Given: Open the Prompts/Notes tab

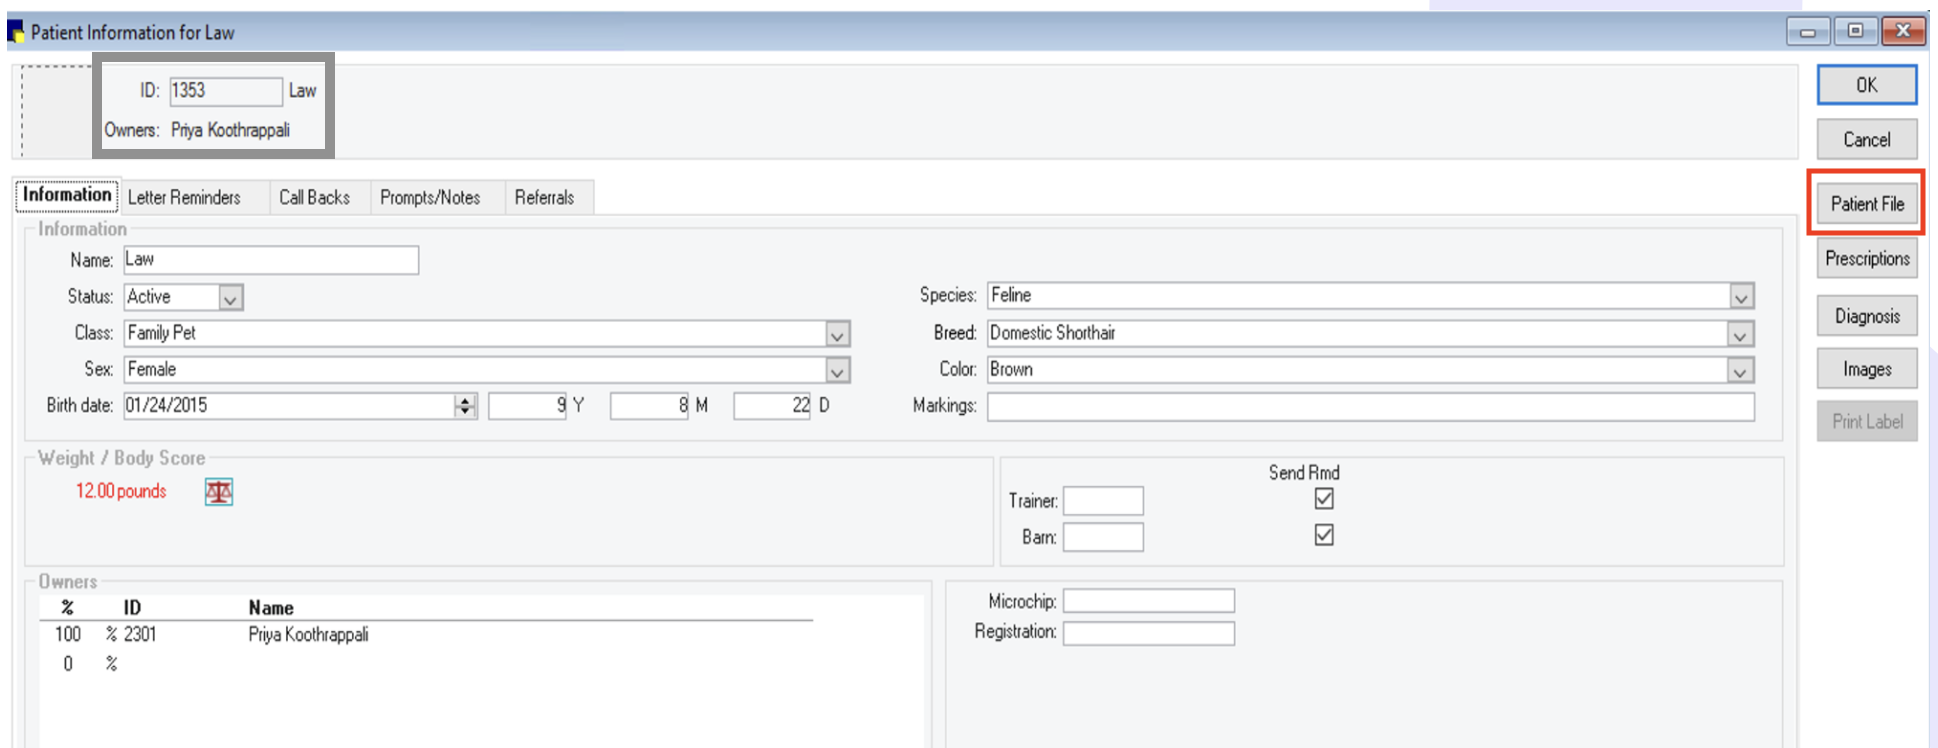Looking at the screenshot, I should pyautogui.click(x=430, y=197).
